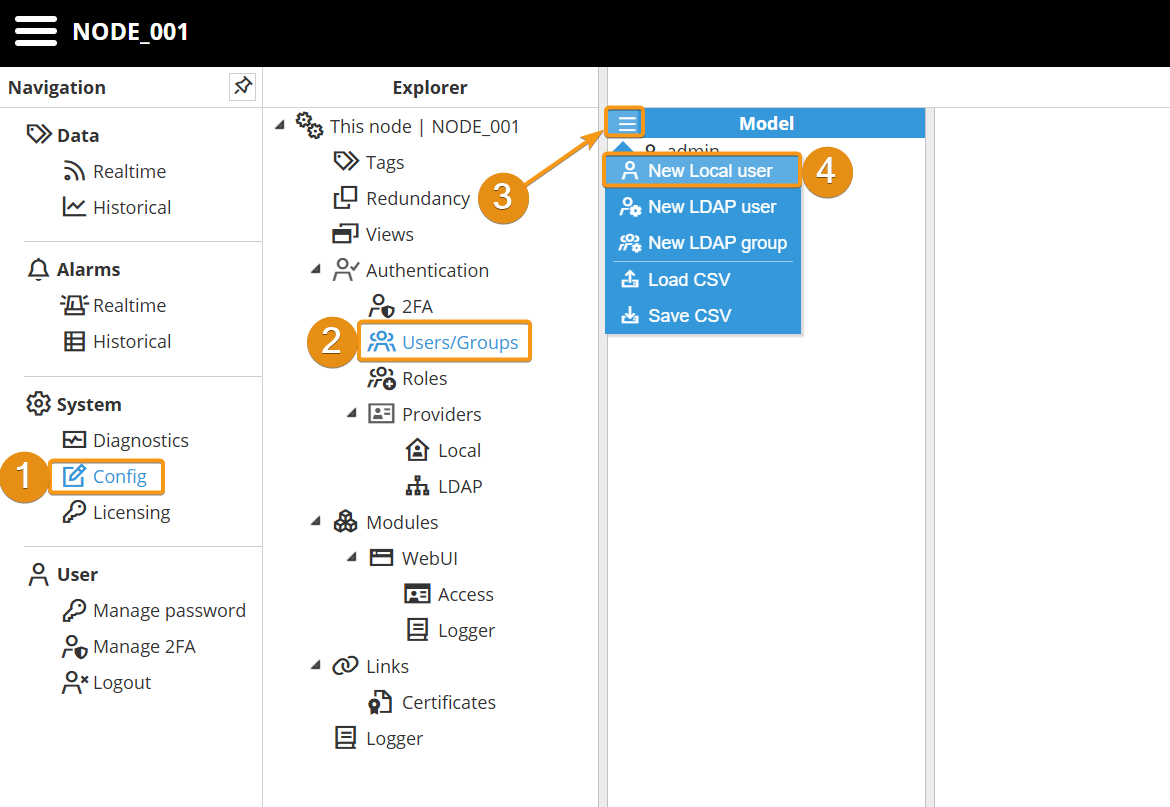Collapse the Authentication tree node
1170x807 pixels.
pyautogui.click(x=316, y=270)
